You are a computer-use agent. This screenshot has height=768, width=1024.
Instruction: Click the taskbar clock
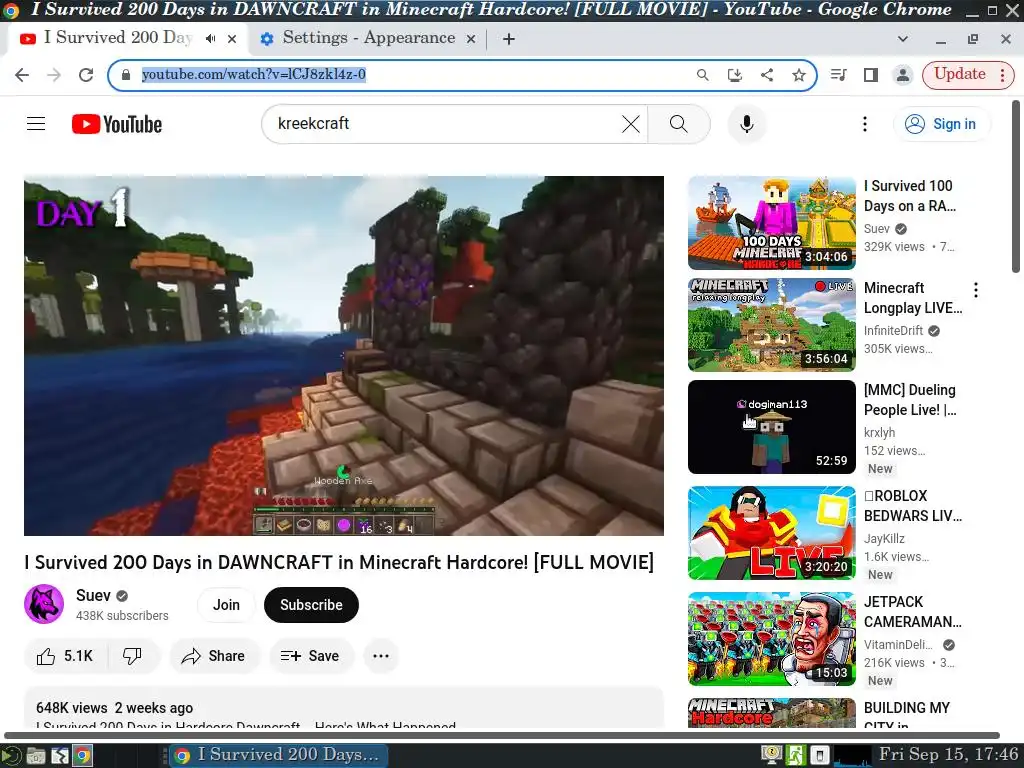[948, 755]
